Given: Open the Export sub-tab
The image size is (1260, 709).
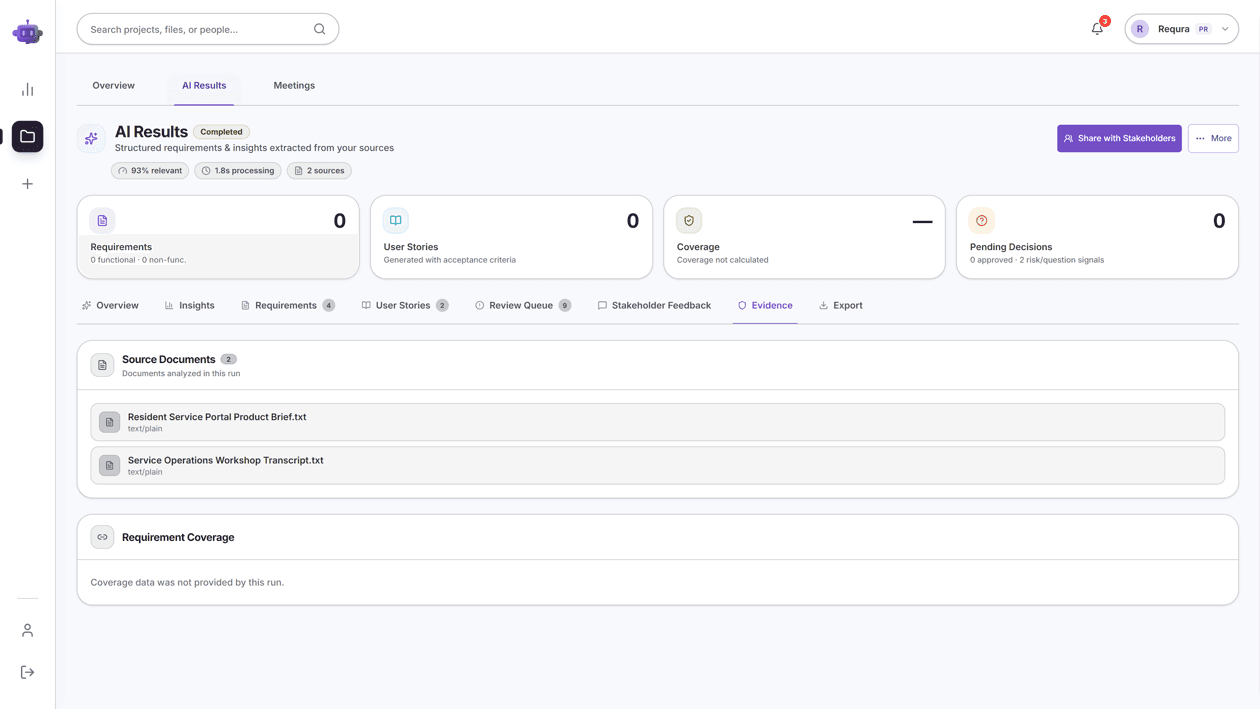Looking at the screenshot, I should [x=841, y=306].
